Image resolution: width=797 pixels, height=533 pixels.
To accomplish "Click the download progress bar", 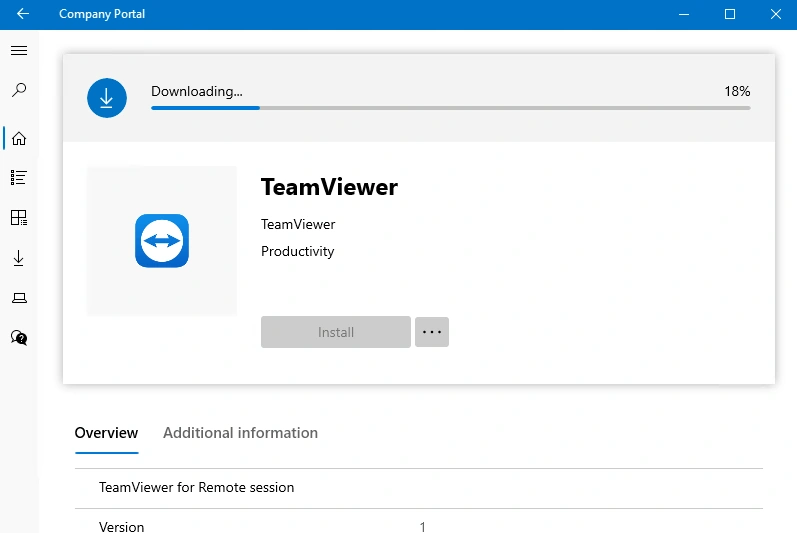I will [x=450, y=108].
